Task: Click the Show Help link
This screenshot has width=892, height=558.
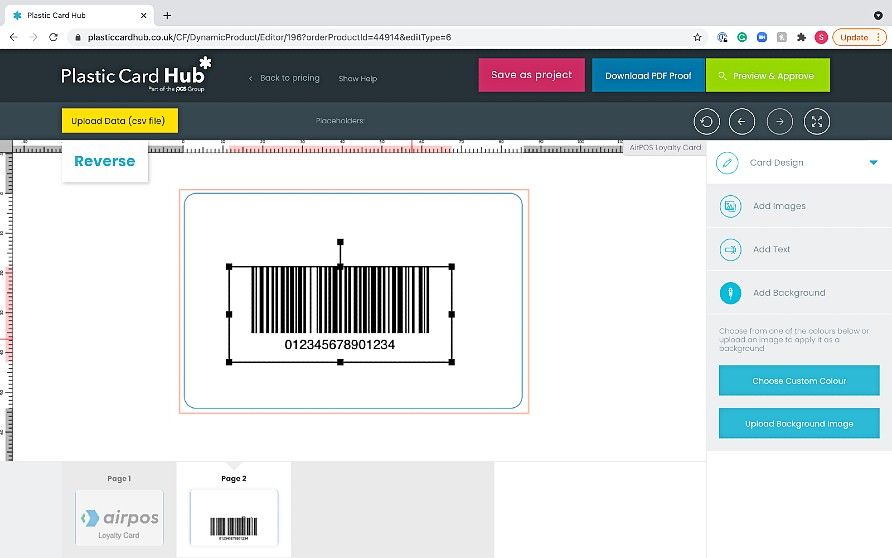Action: [x=357, y=78]
